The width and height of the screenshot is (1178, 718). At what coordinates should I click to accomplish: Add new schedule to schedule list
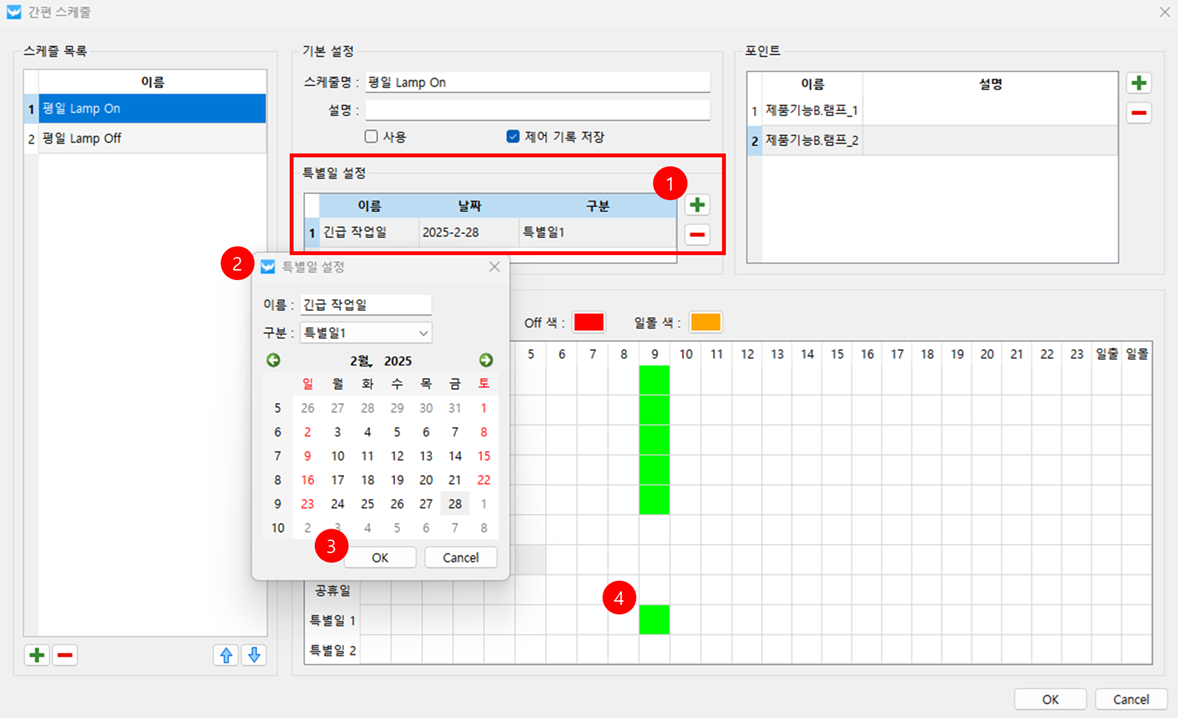(37, 655)
